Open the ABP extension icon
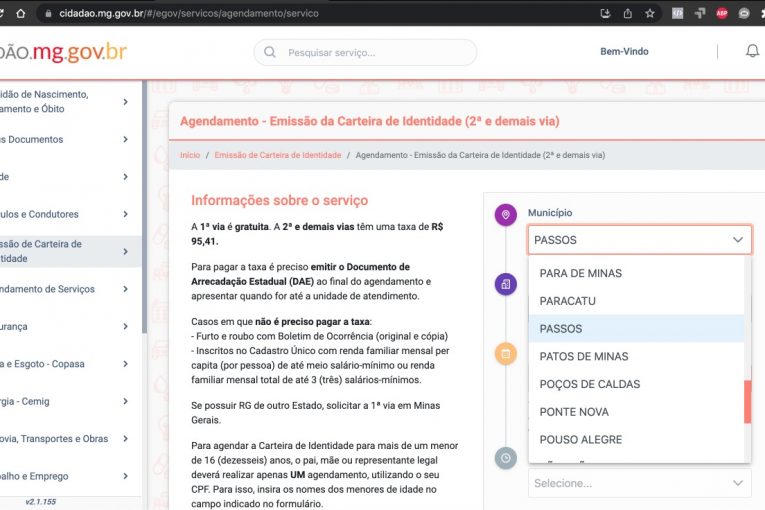The width and height of the screenshot is (765, 510). (721, 14)
